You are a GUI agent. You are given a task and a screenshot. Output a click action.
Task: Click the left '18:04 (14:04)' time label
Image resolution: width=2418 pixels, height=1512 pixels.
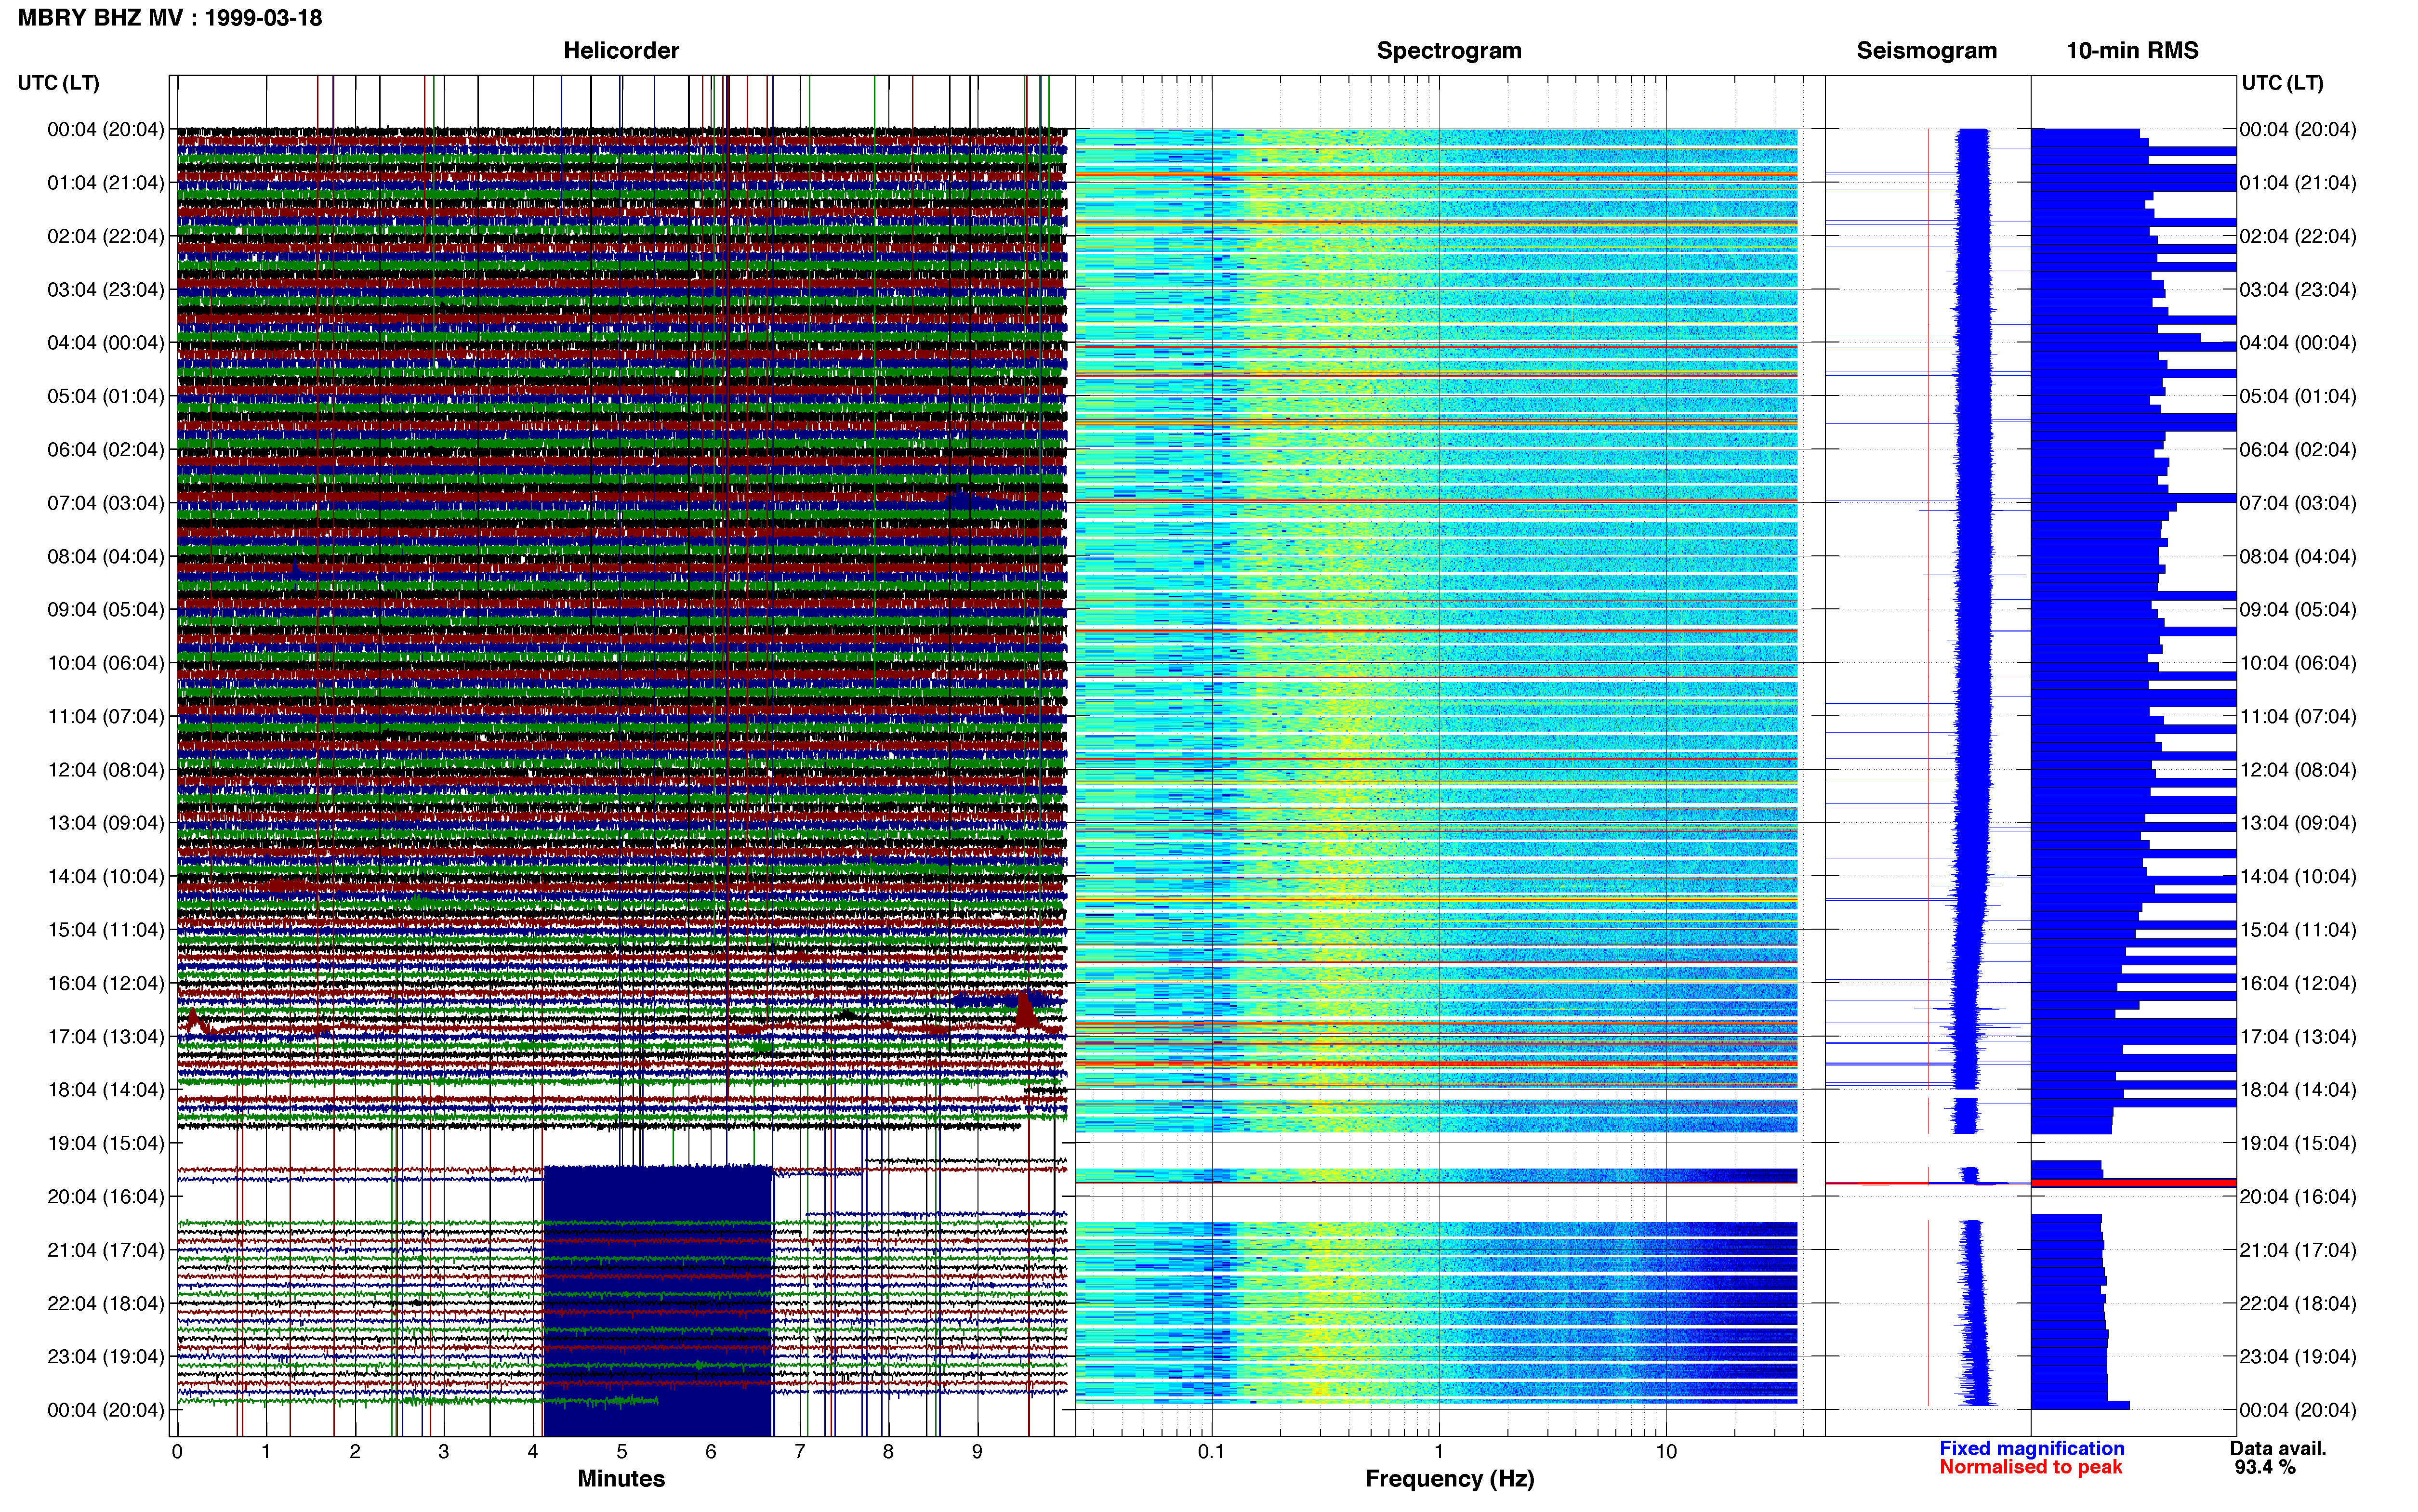[x=106, y=1090]
